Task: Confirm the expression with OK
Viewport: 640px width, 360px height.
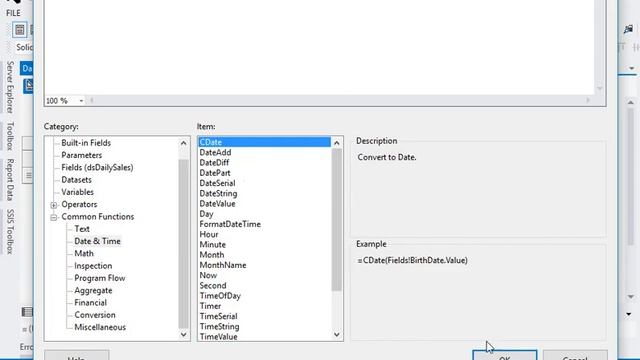Action: click(504, 355)
